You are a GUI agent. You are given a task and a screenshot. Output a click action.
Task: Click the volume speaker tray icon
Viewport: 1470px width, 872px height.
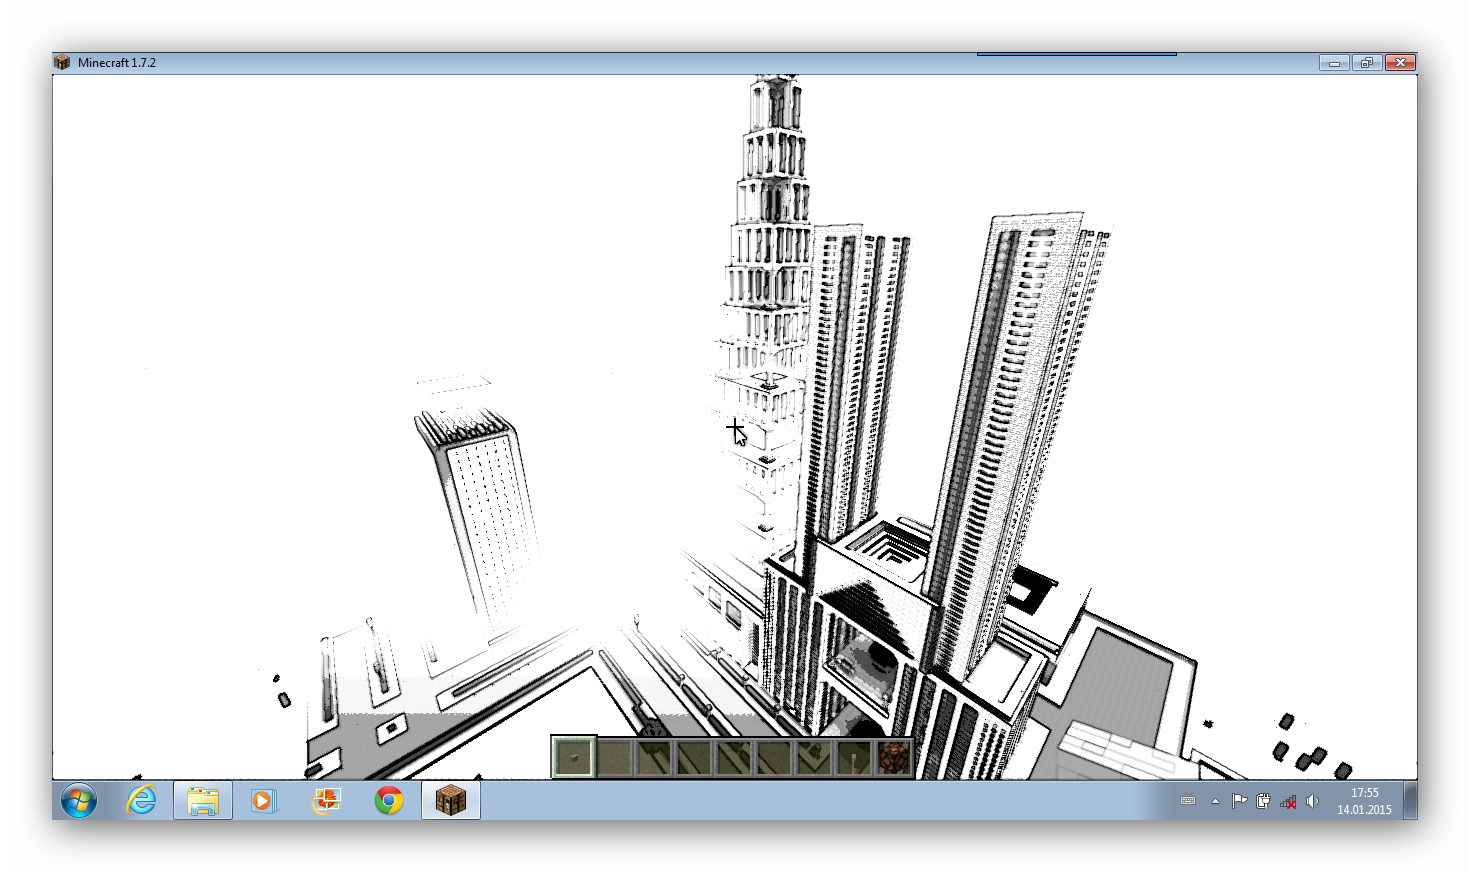coord(1312,800)
